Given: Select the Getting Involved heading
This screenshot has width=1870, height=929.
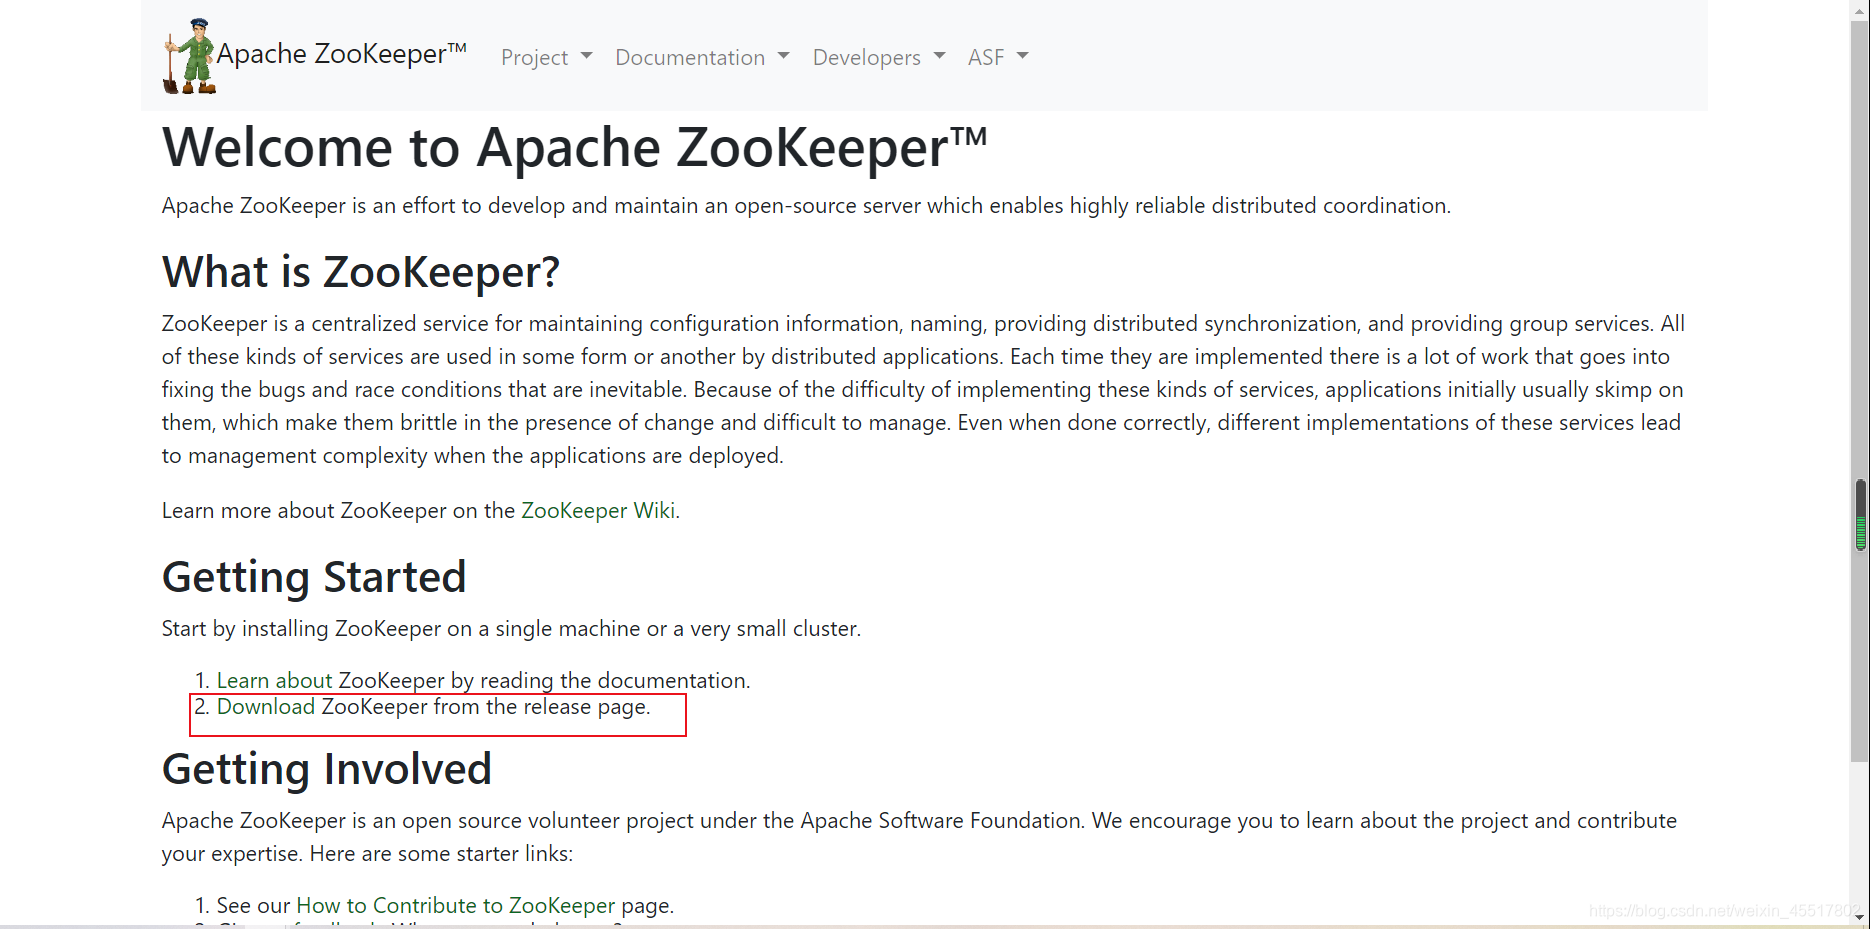Looking at the screenshot, I should (327, 769).
